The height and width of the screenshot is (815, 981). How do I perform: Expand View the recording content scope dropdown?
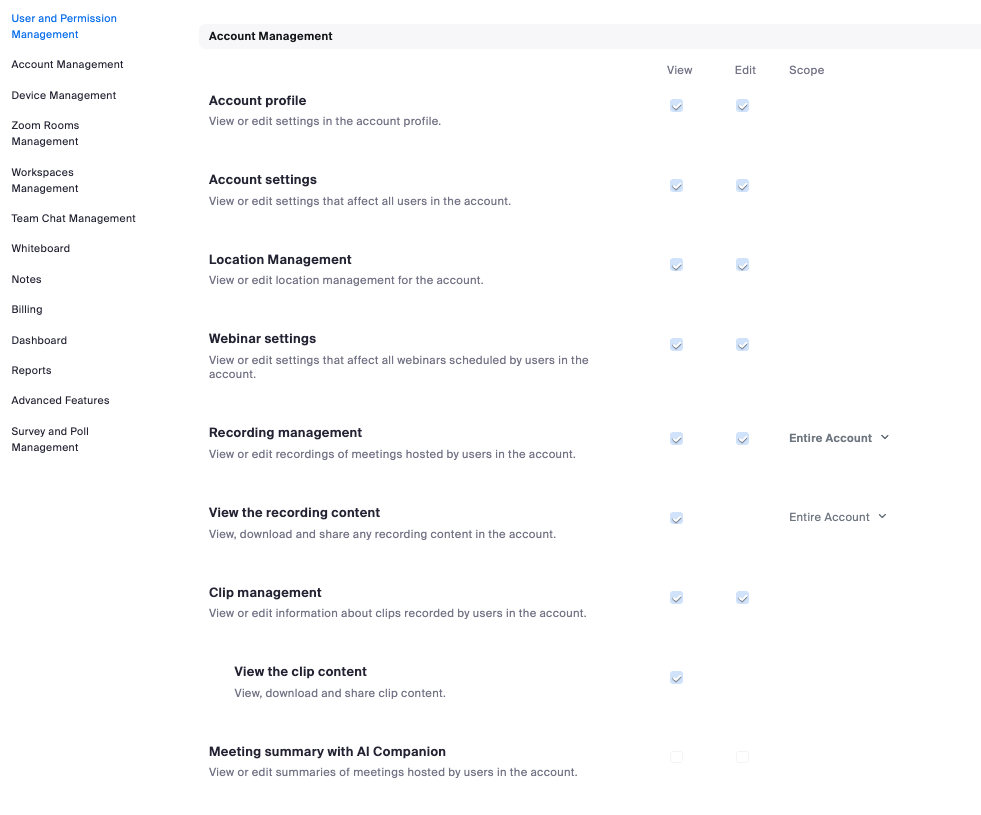(x=837, y=517)
